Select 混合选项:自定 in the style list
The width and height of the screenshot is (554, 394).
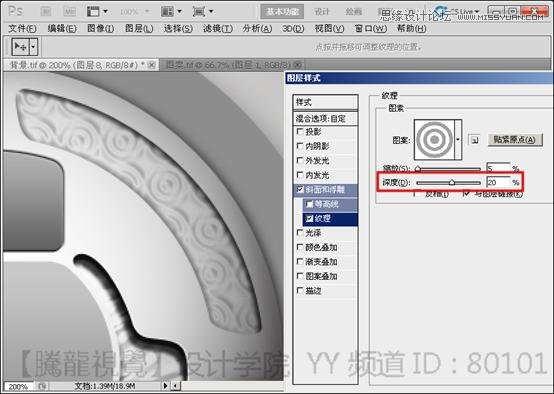click(325, 119)
